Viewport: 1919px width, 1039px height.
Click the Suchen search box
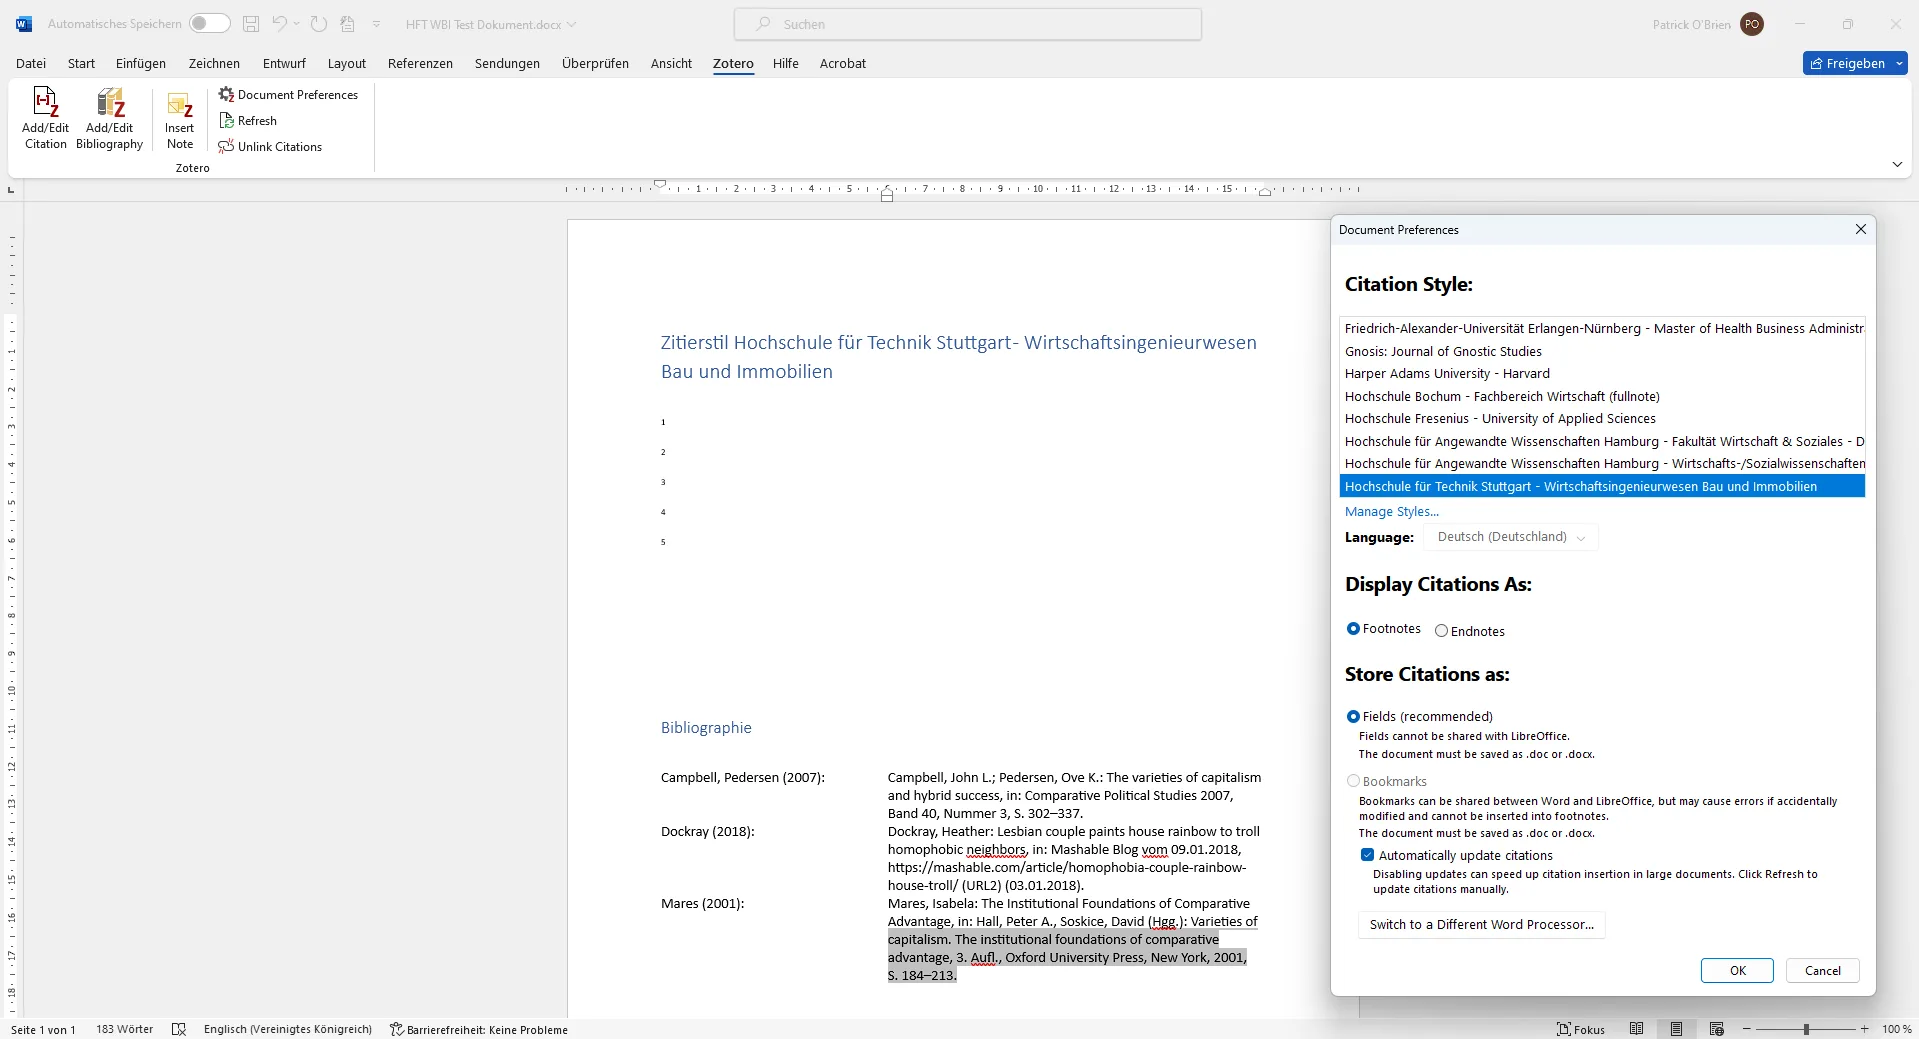pyautogui.click(x=968, y=24)
